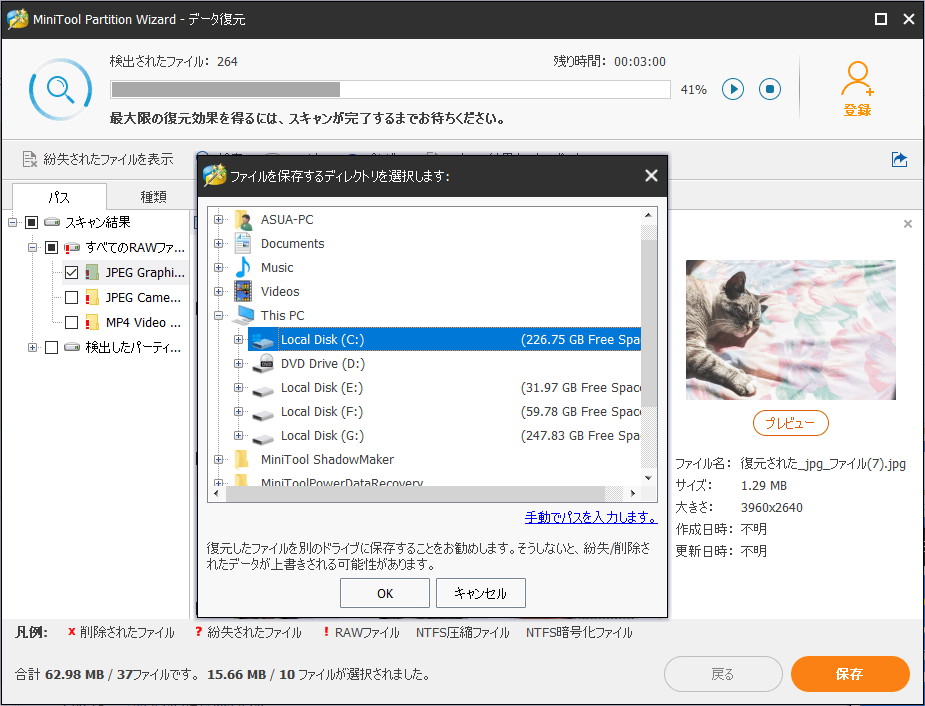Click the play/resume scan icon
925x706 pixels.
(733, 89)
